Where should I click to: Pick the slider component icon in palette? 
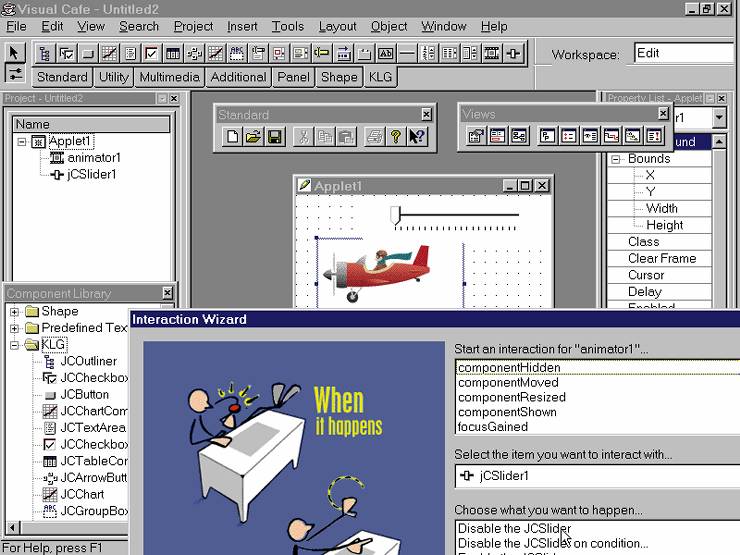[513, 53]
